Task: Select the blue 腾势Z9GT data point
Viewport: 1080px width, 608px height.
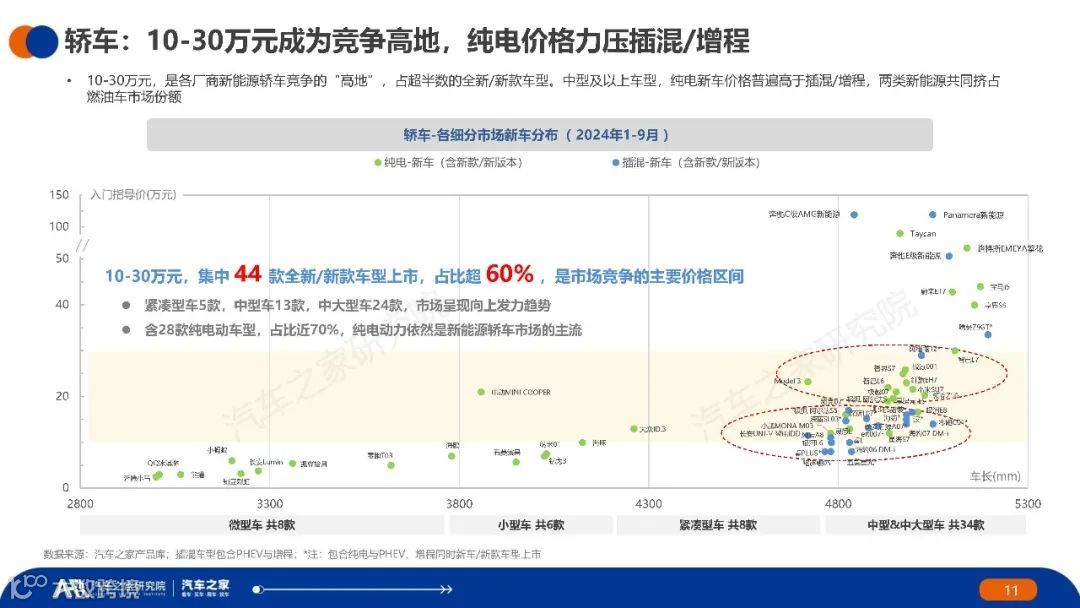Action: 988,335
